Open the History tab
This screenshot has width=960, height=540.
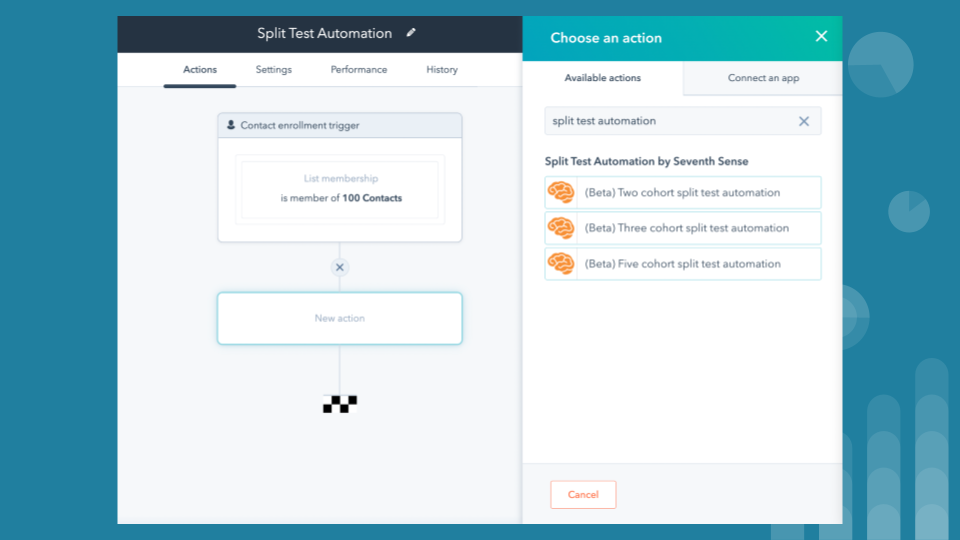coord(442,70)
